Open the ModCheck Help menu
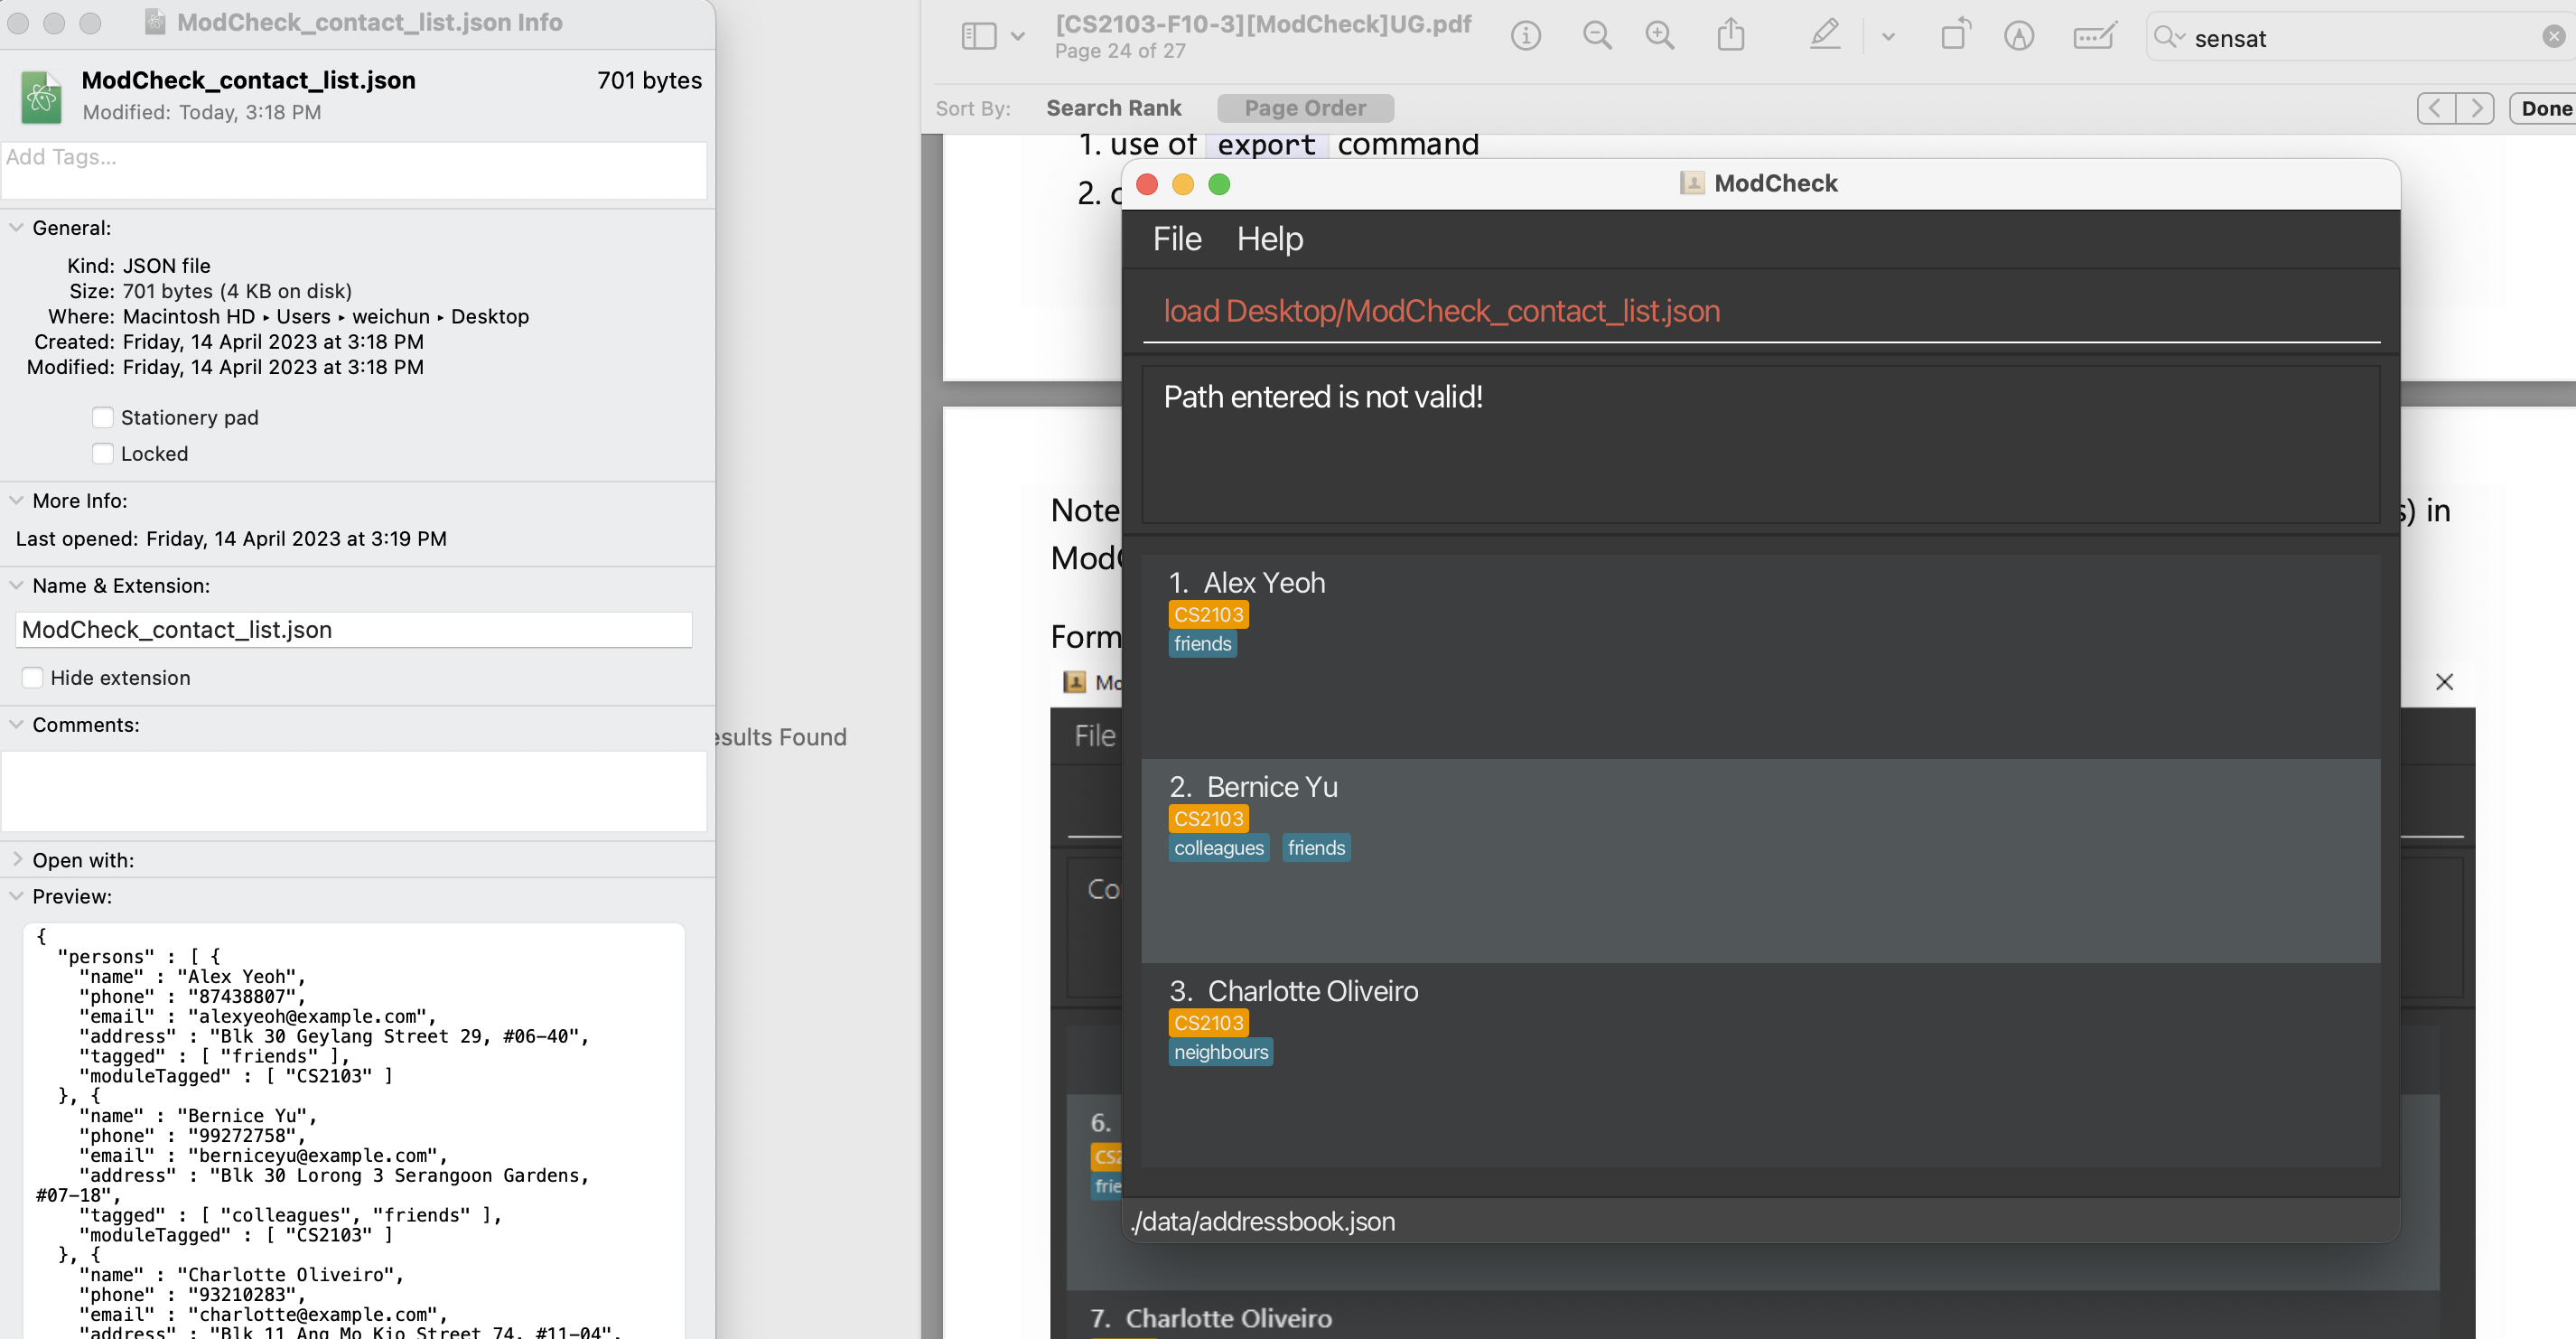The image size is (2576, 1339). [1270, 240]
